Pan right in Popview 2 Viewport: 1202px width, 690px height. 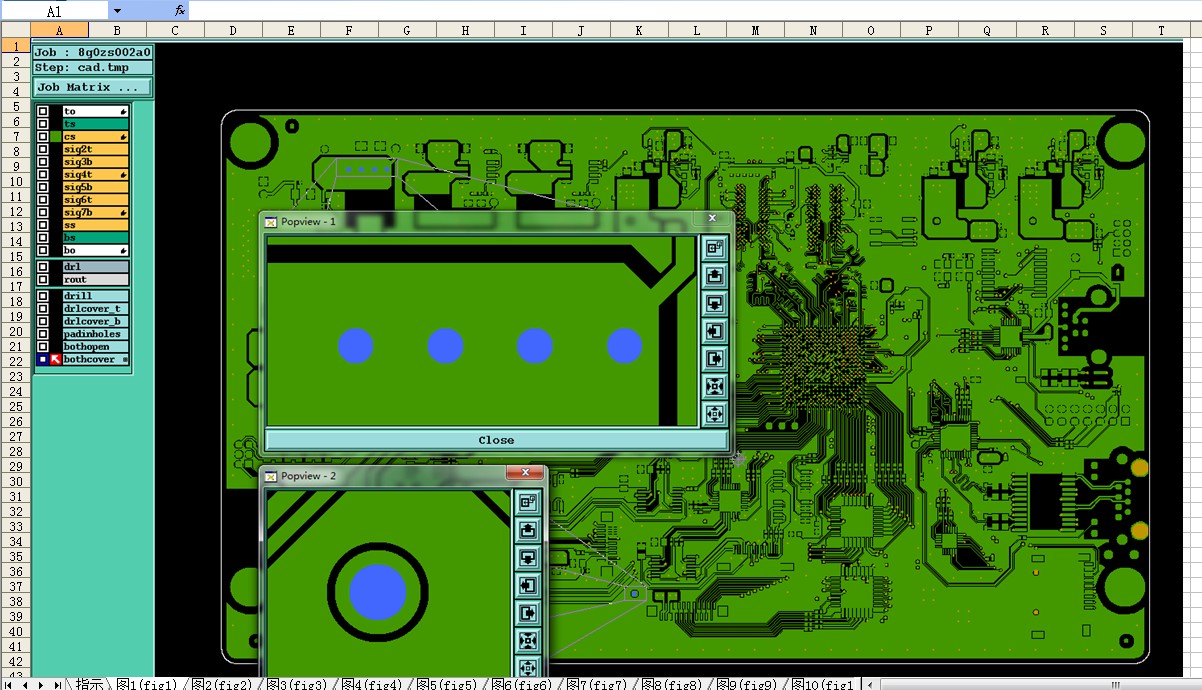pyautogui.click(x=528, y=613)
